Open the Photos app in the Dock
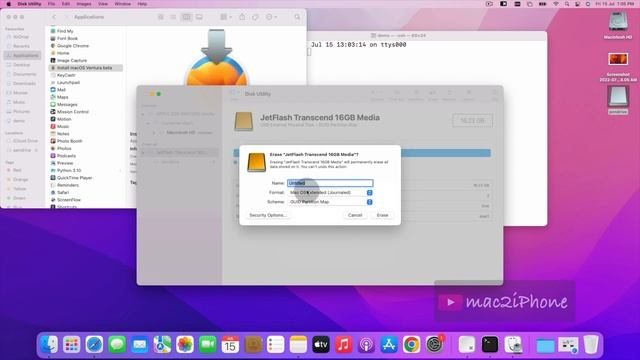 pos(185,344)
